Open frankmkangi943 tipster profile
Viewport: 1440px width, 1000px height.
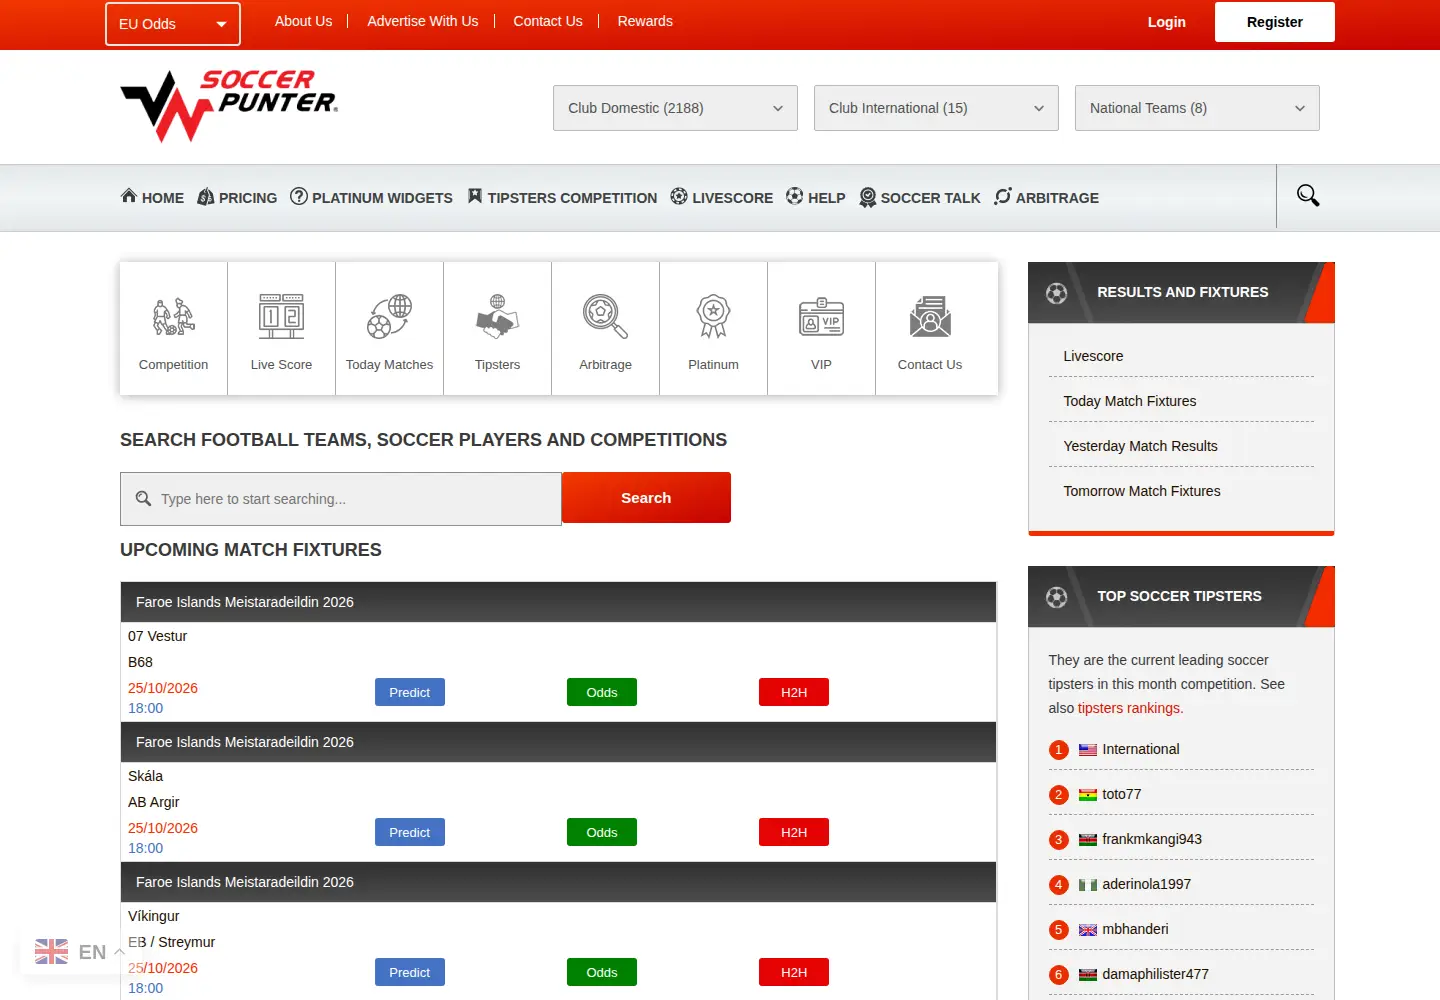click(1152, 840)
